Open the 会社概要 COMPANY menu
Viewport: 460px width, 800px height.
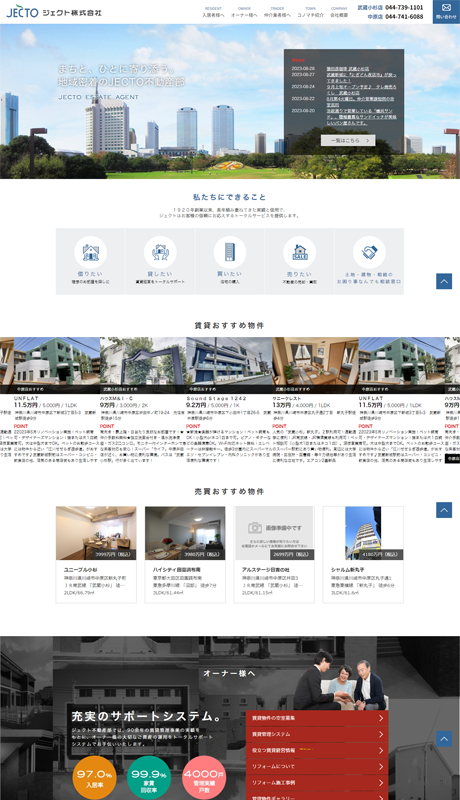339,12
